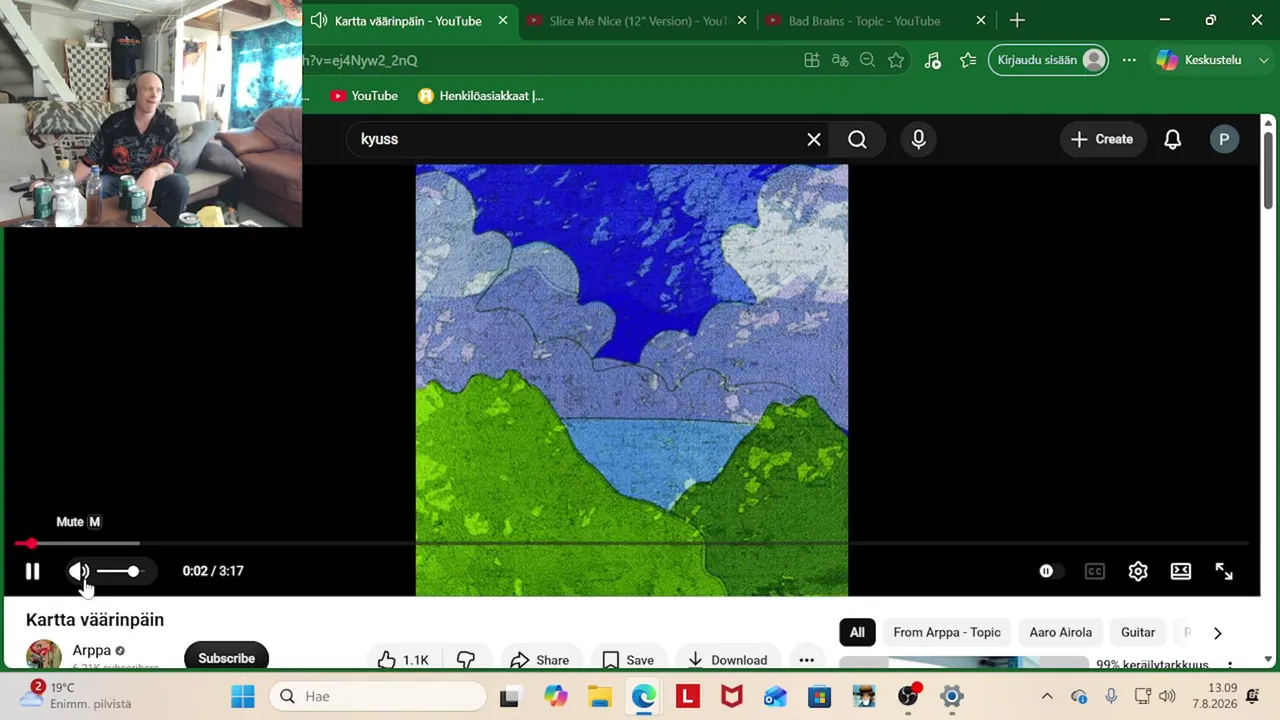Click the YouTube search magnifier button
This screenshot has height=720, width=1280.
pos(857,139)
